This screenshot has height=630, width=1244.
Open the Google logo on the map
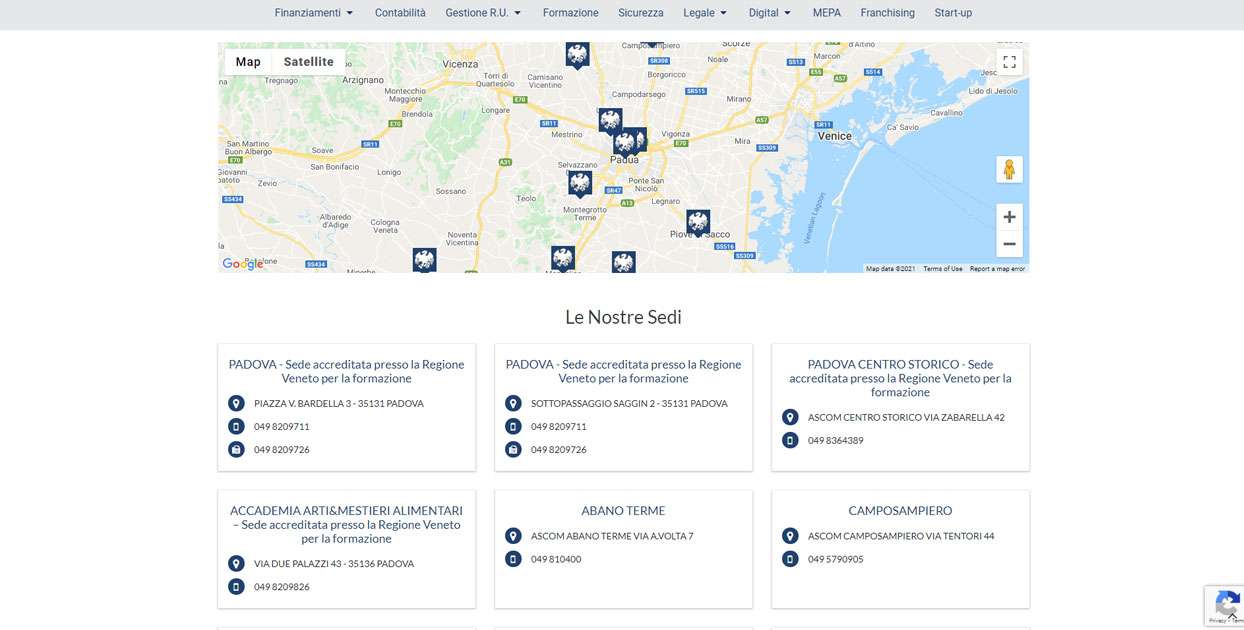pos(243,264)
